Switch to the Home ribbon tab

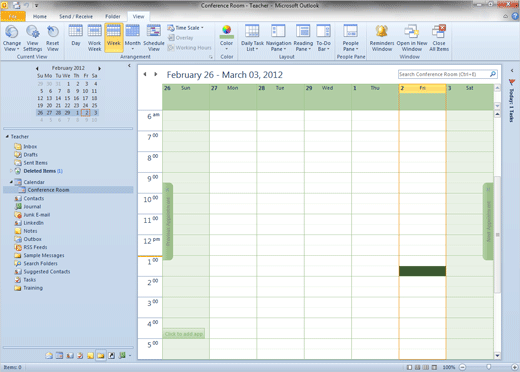[x=40, y=16]
